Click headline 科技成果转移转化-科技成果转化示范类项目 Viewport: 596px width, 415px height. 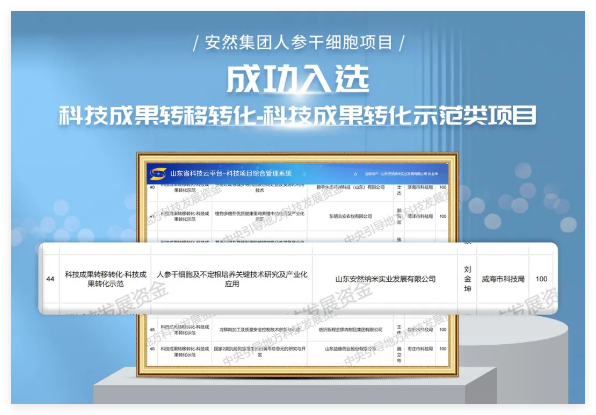click(x=298, y=115)
